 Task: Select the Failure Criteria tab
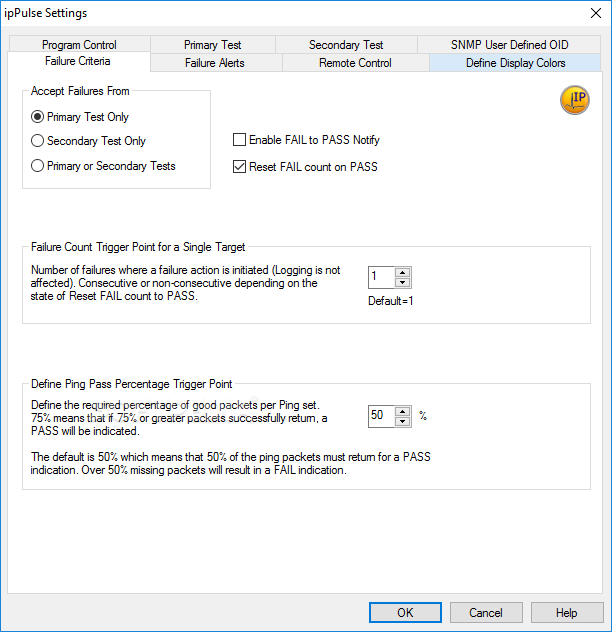click(x=78, y=61)
